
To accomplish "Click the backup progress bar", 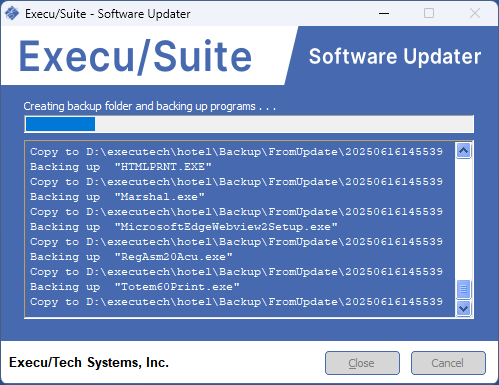I will point(249,124).
